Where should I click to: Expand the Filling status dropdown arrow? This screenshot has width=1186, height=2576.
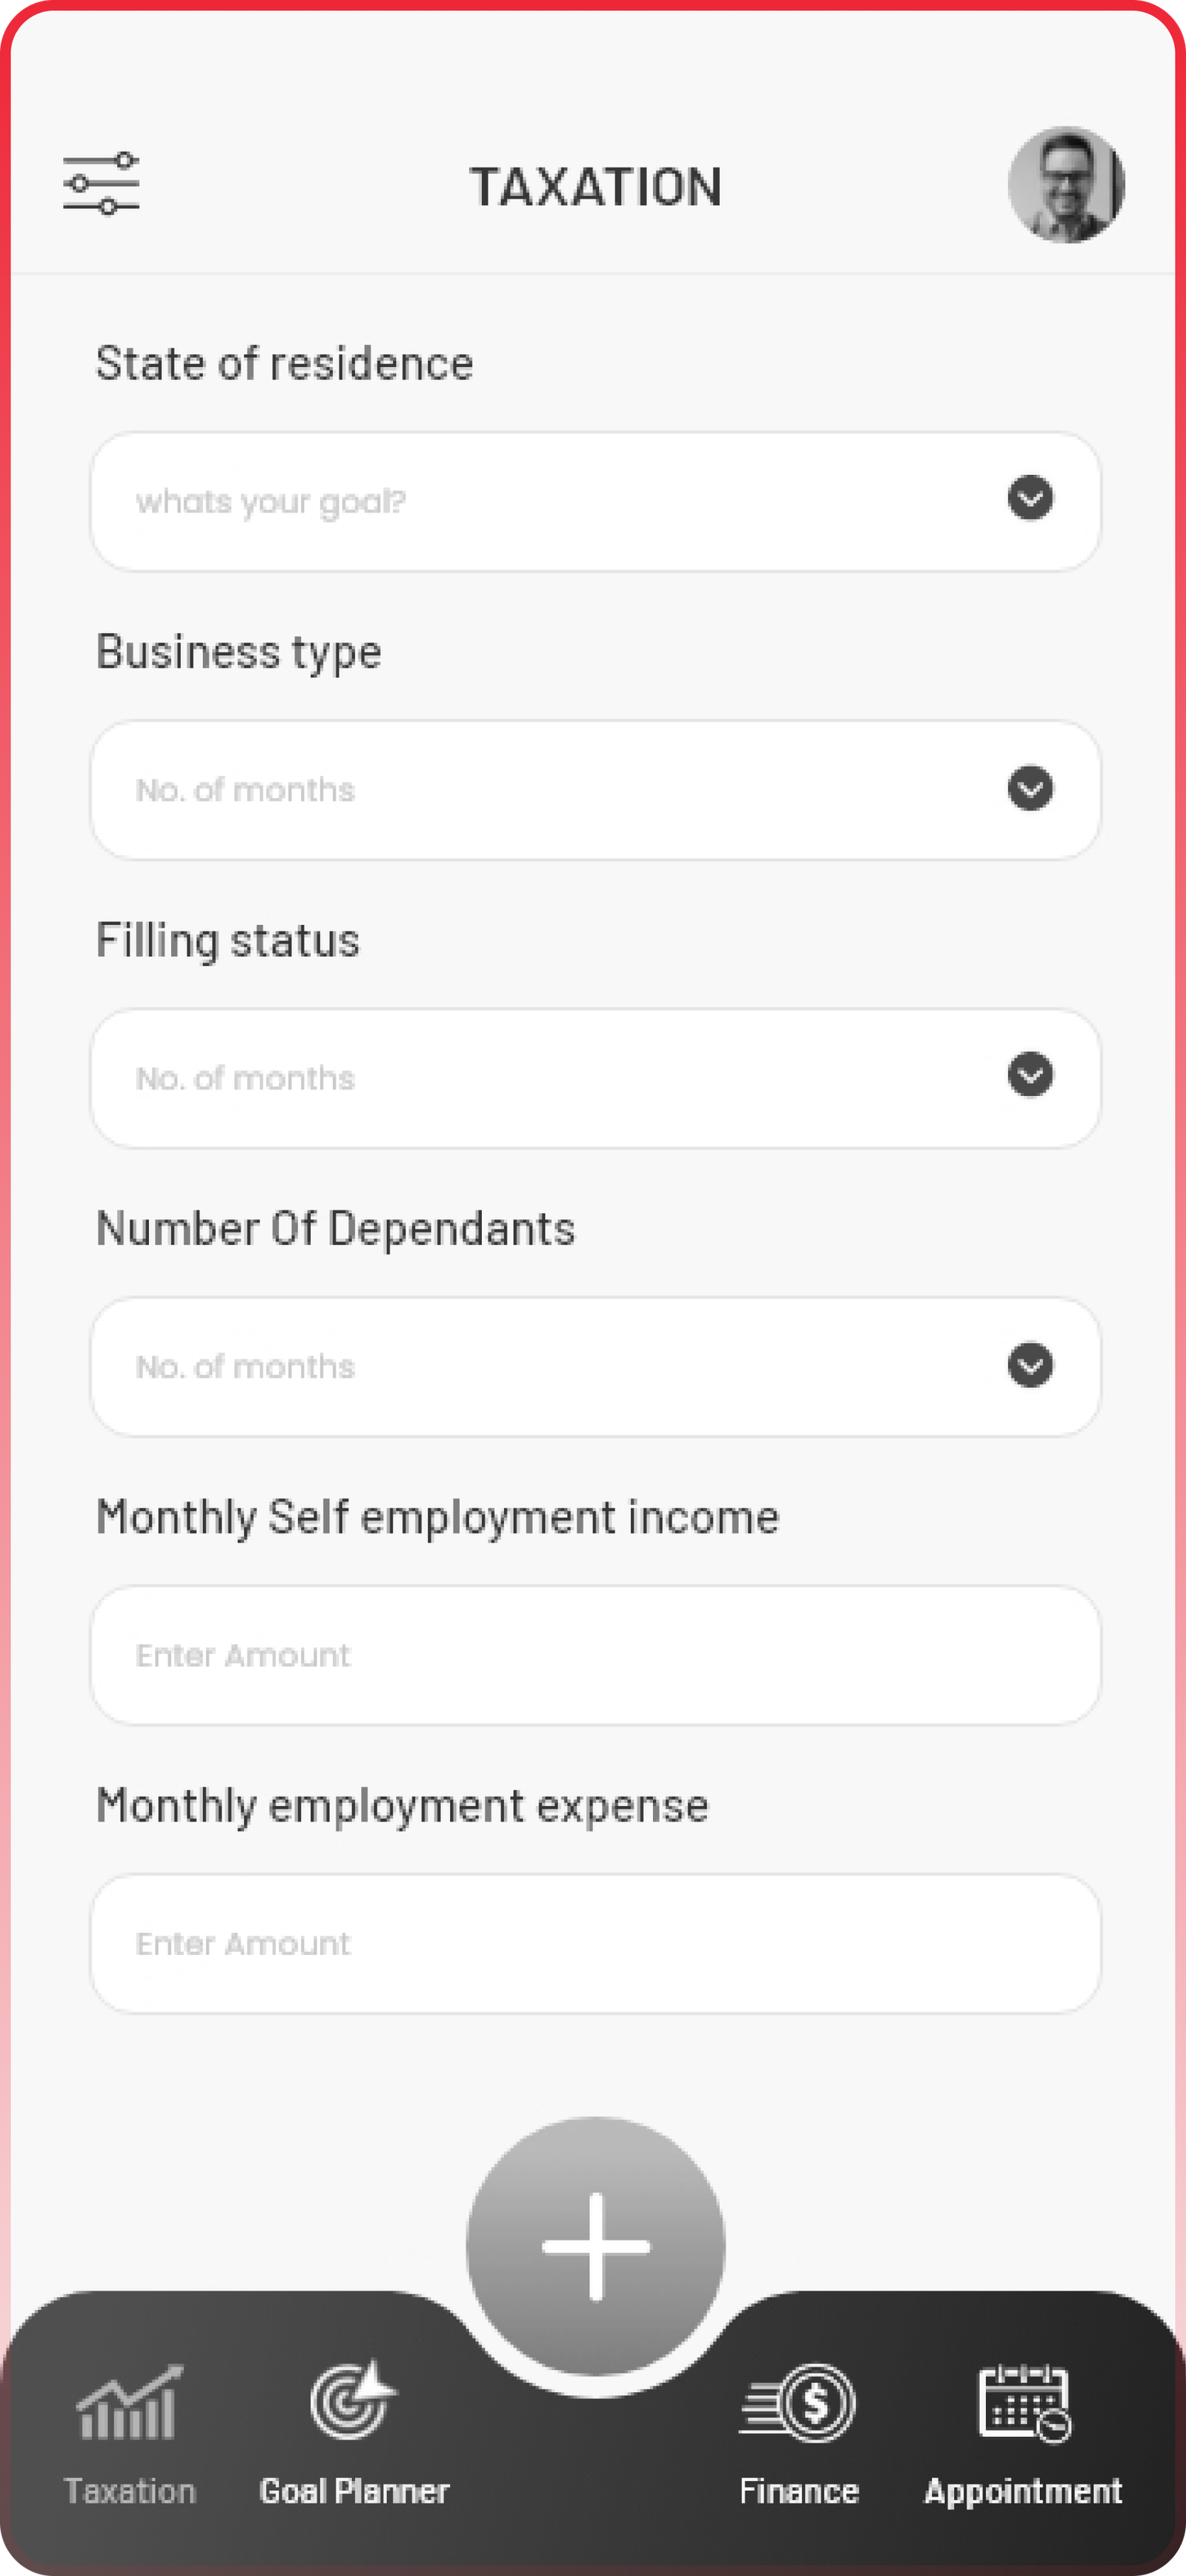point(1030,1075)
